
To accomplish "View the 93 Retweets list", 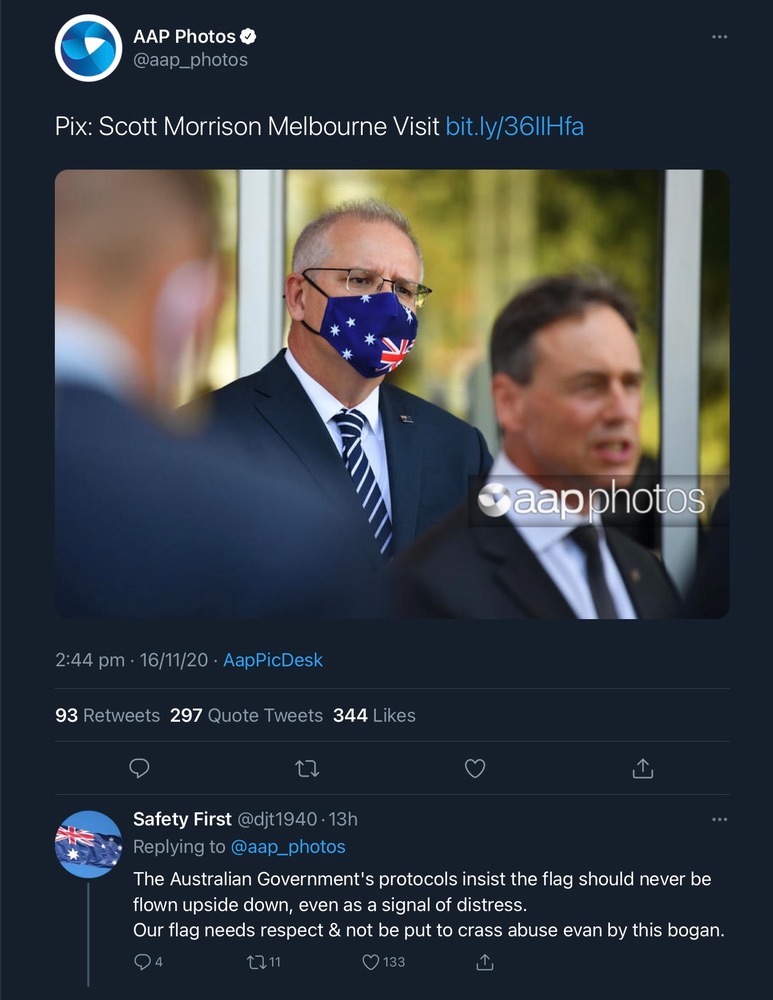I will coord(107,715).
